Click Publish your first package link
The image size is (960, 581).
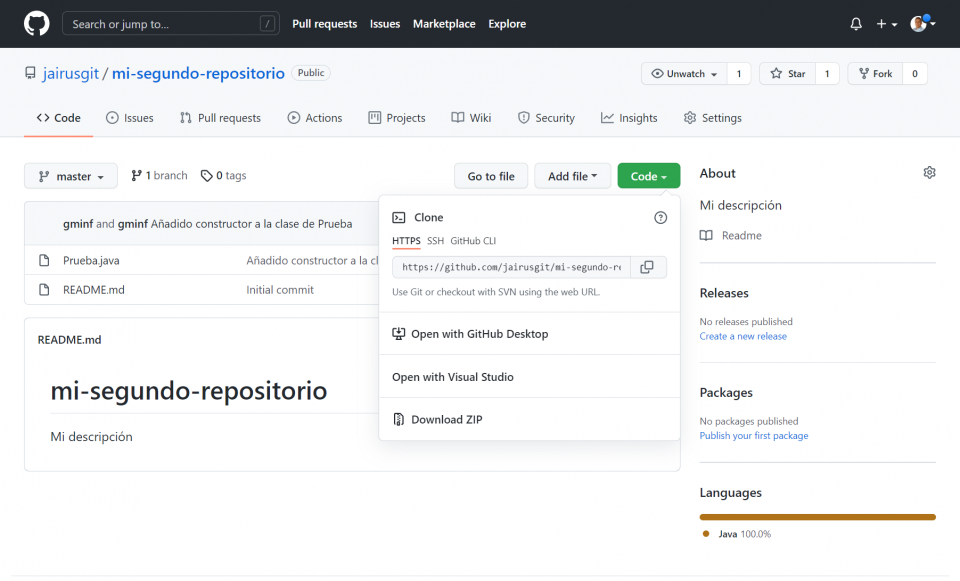click(x=754, y=436)
